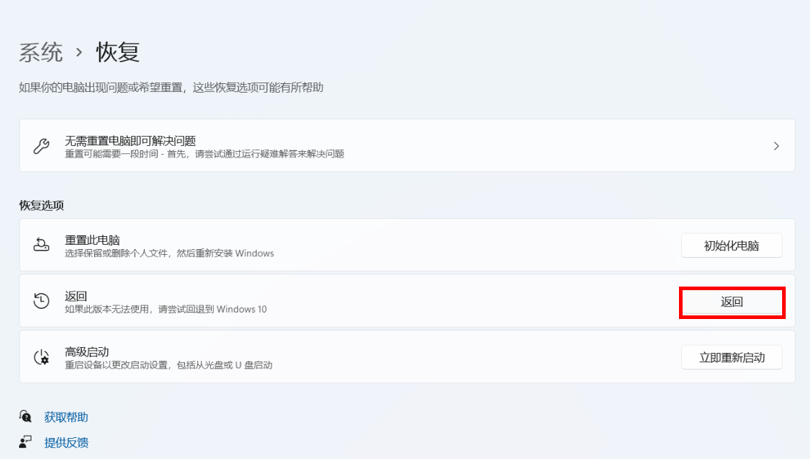This screenshot has height=459, width=810.
Task: Click the Reset this PC (重置此电脑) icon
Action: [x=41, y=245]
